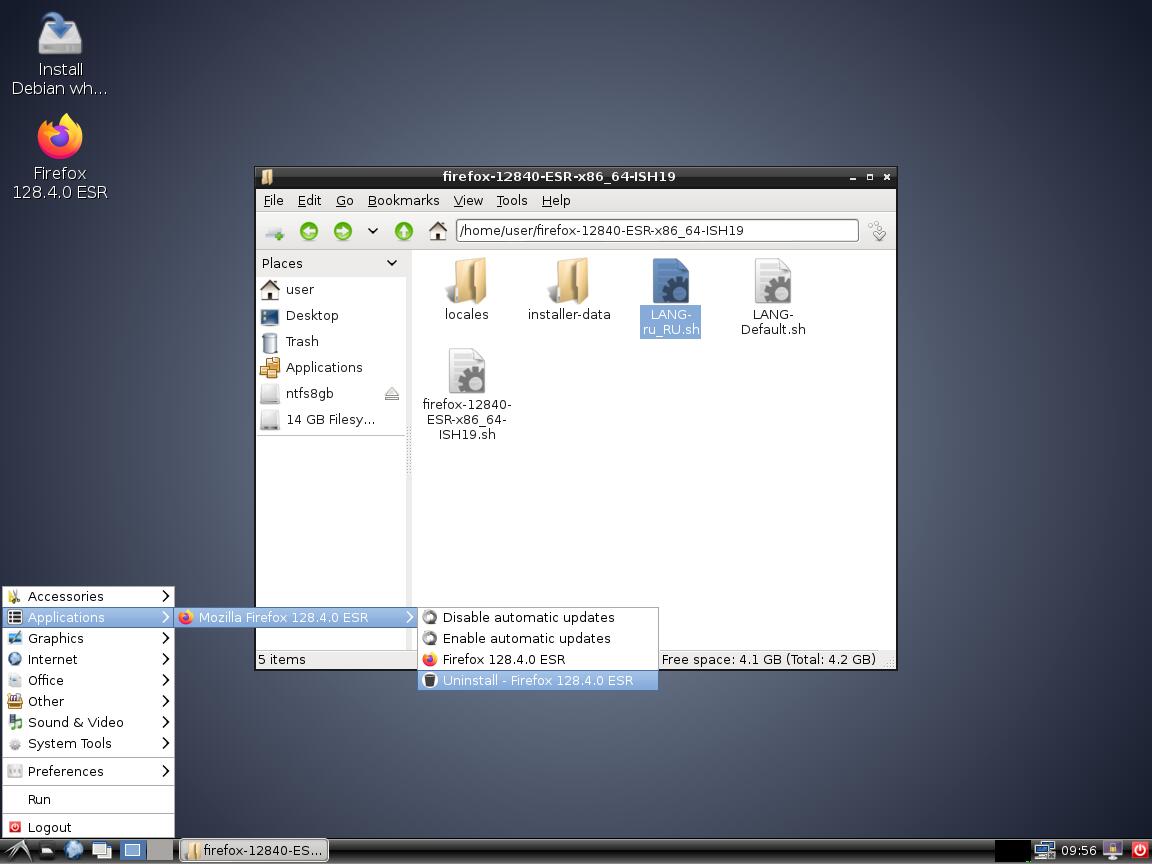The image size is (1152, 864).
Task: Select the installer-data folder
Action: [x=569, y=289]
